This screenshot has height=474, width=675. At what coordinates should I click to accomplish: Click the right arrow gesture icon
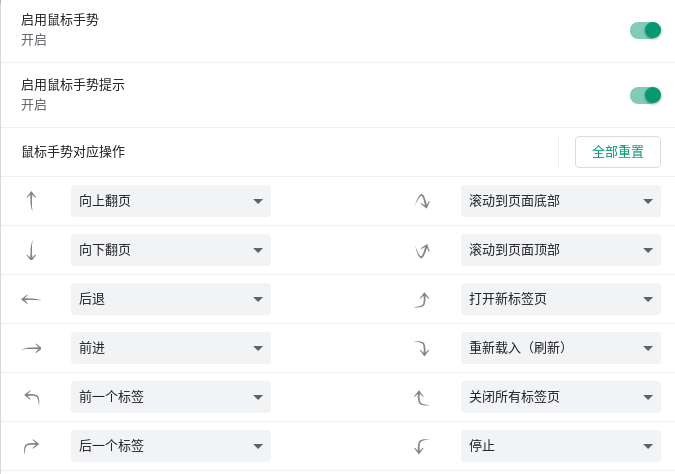31,348
